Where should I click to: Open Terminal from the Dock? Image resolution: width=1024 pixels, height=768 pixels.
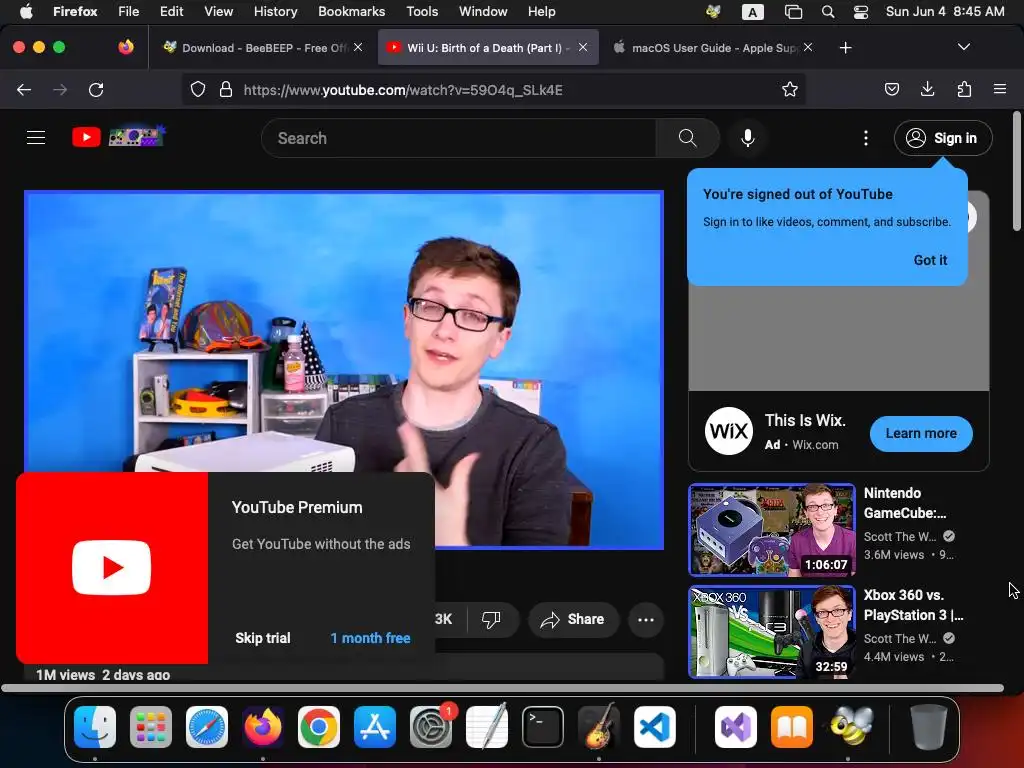coord(543,727)
